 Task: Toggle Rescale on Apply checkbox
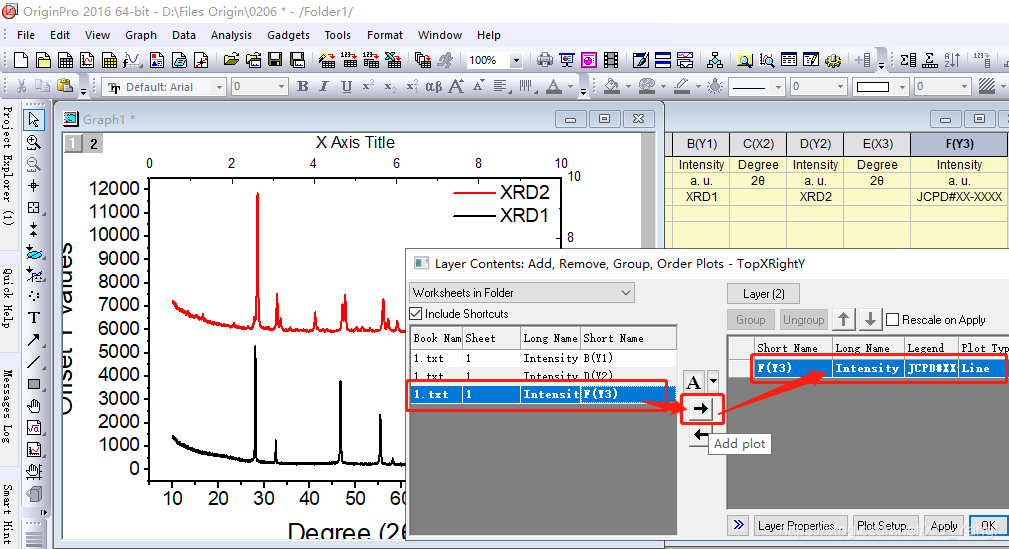coord(893,320)
